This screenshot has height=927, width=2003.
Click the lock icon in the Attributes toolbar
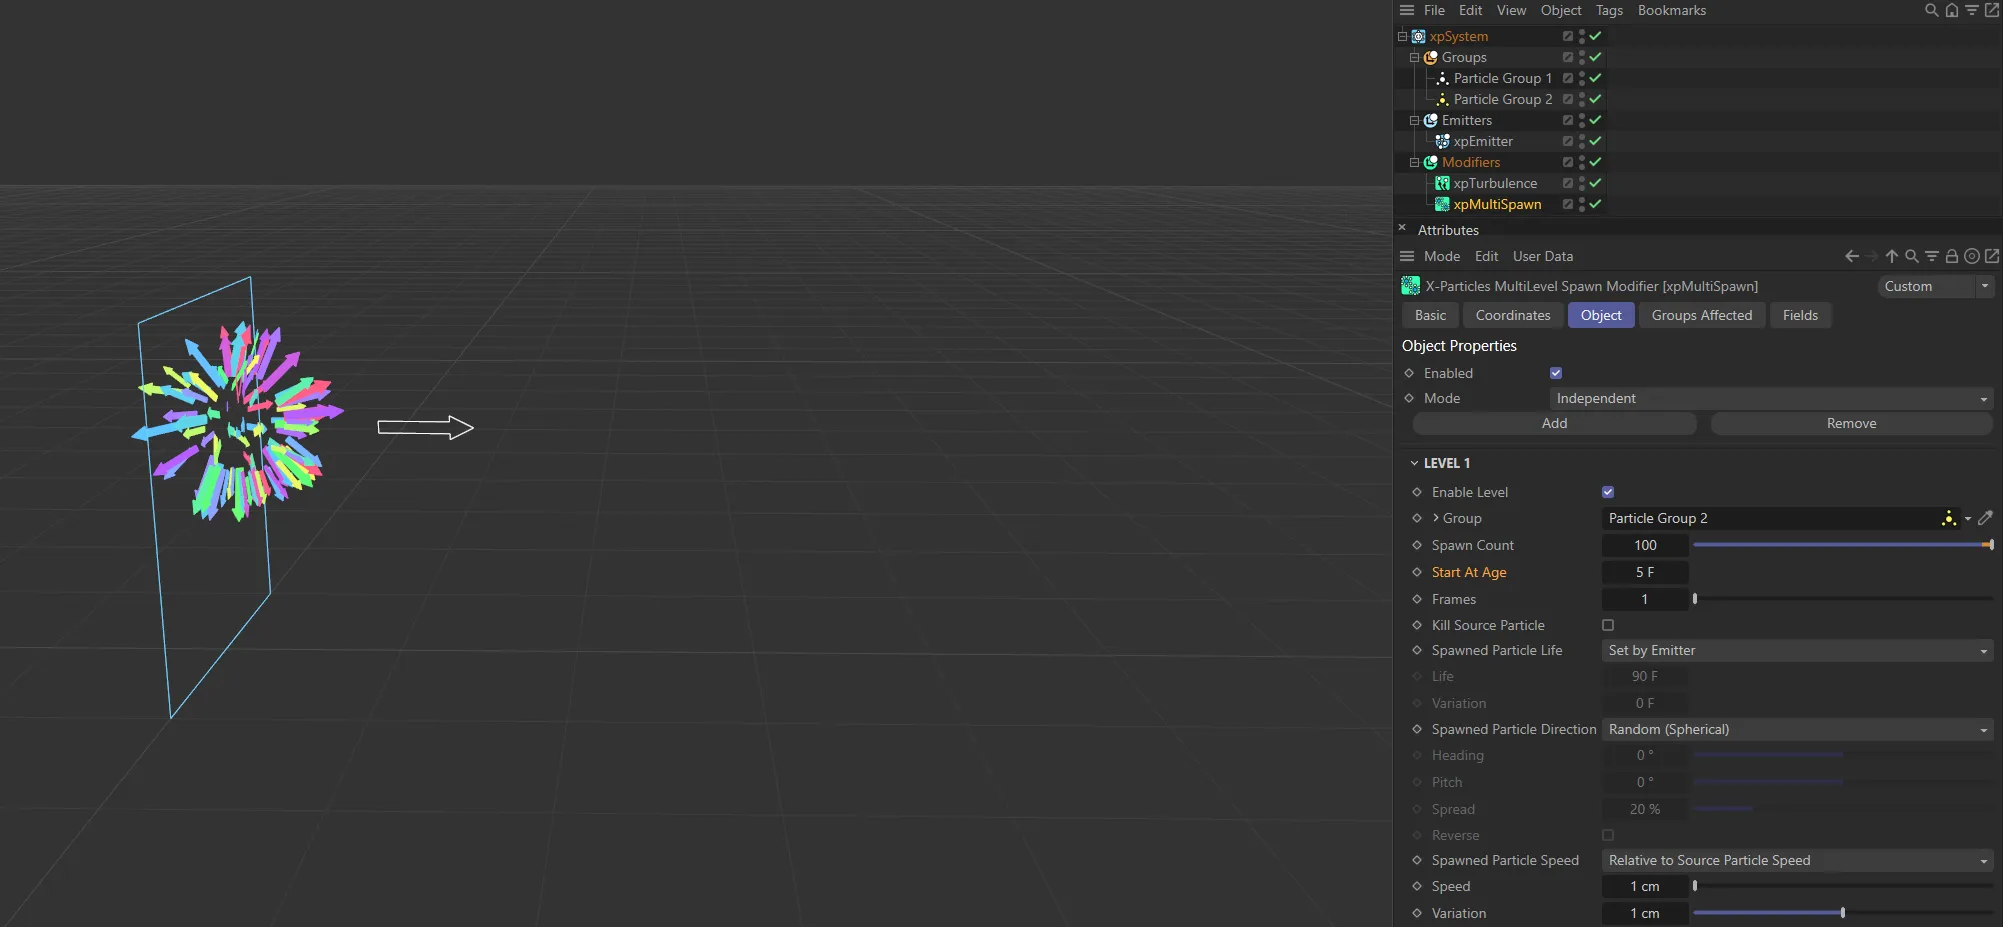click(1952, 256)
